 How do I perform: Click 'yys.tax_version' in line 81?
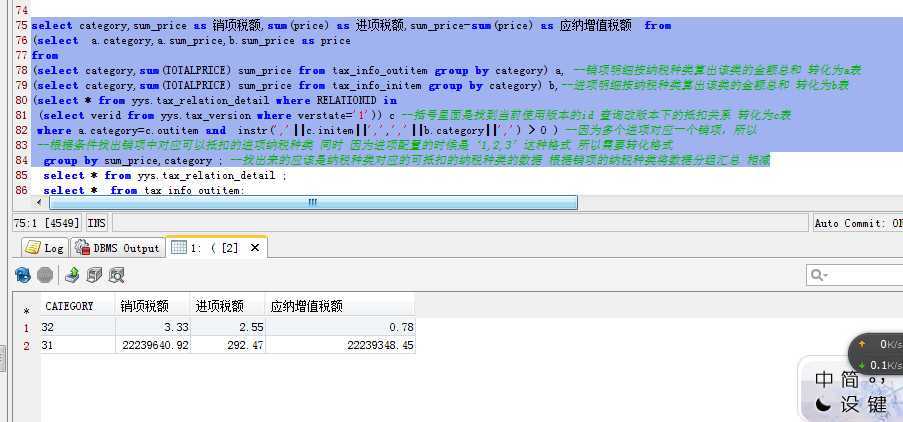[x=206, y=115]
